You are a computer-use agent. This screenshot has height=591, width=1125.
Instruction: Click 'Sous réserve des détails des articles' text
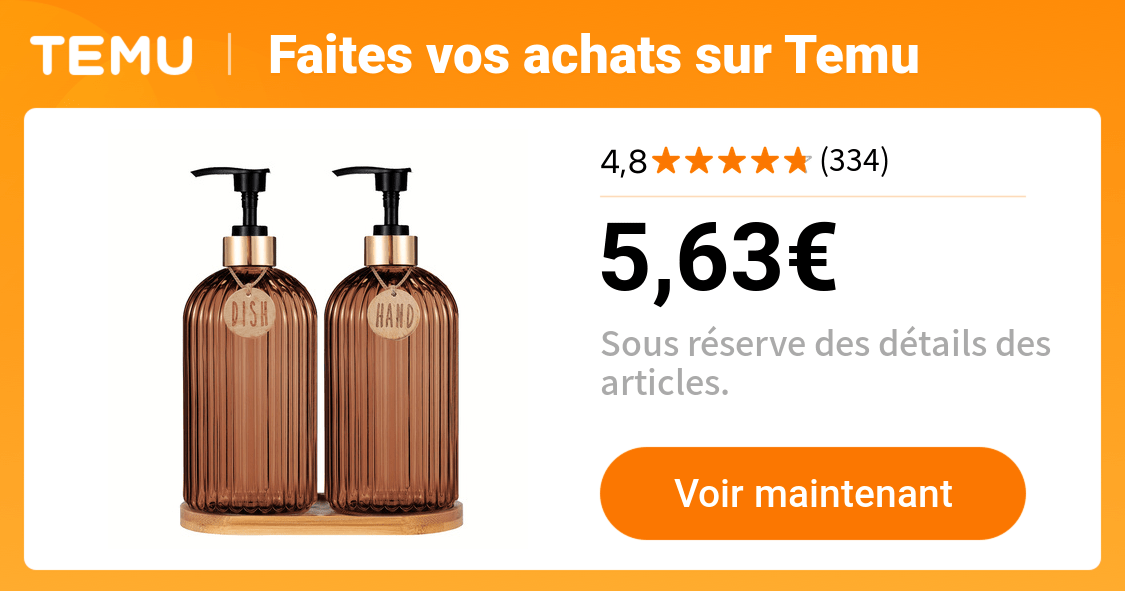tap(825, 363)
